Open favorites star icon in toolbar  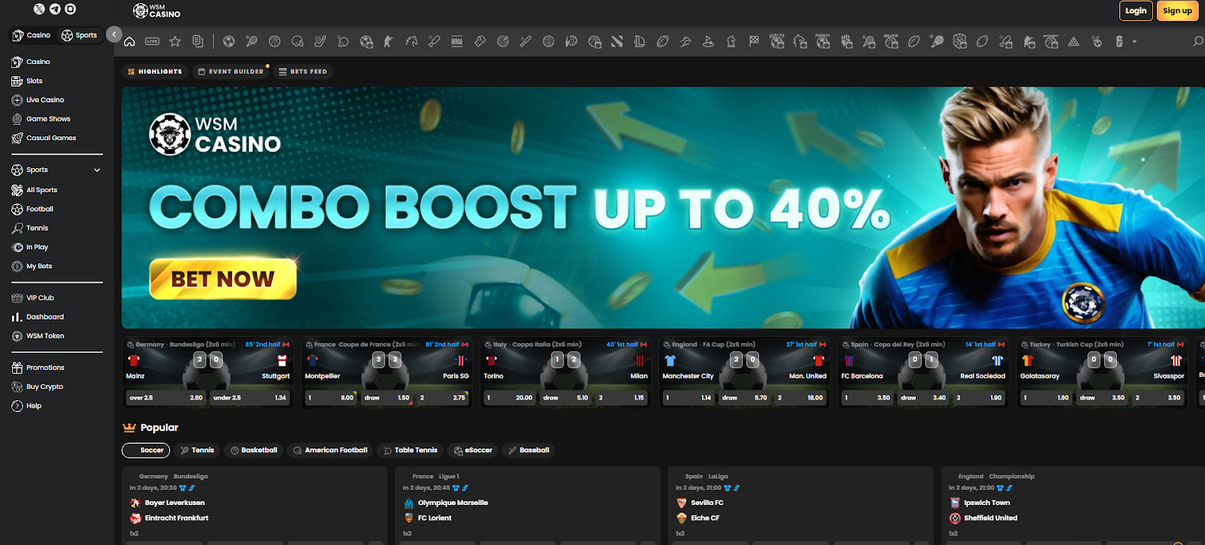coord(175,42)
